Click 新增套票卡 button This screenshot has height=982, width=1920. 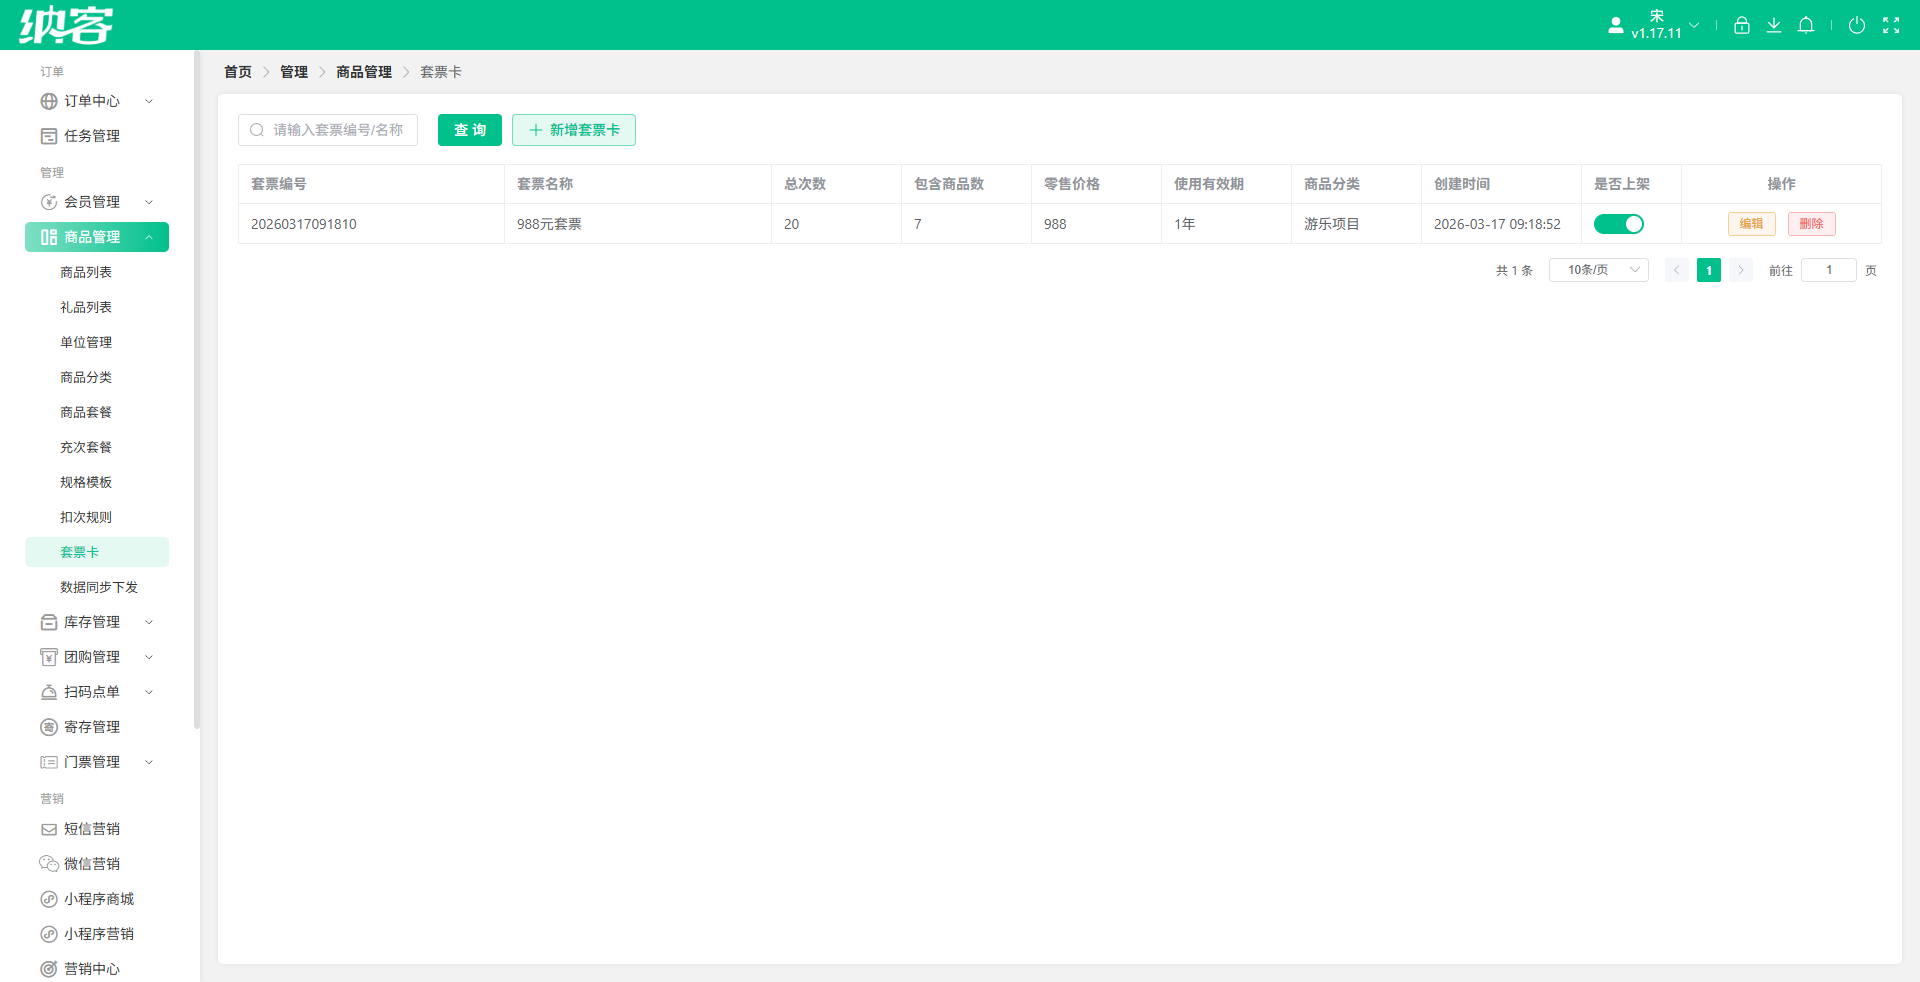tap(574, 130)
